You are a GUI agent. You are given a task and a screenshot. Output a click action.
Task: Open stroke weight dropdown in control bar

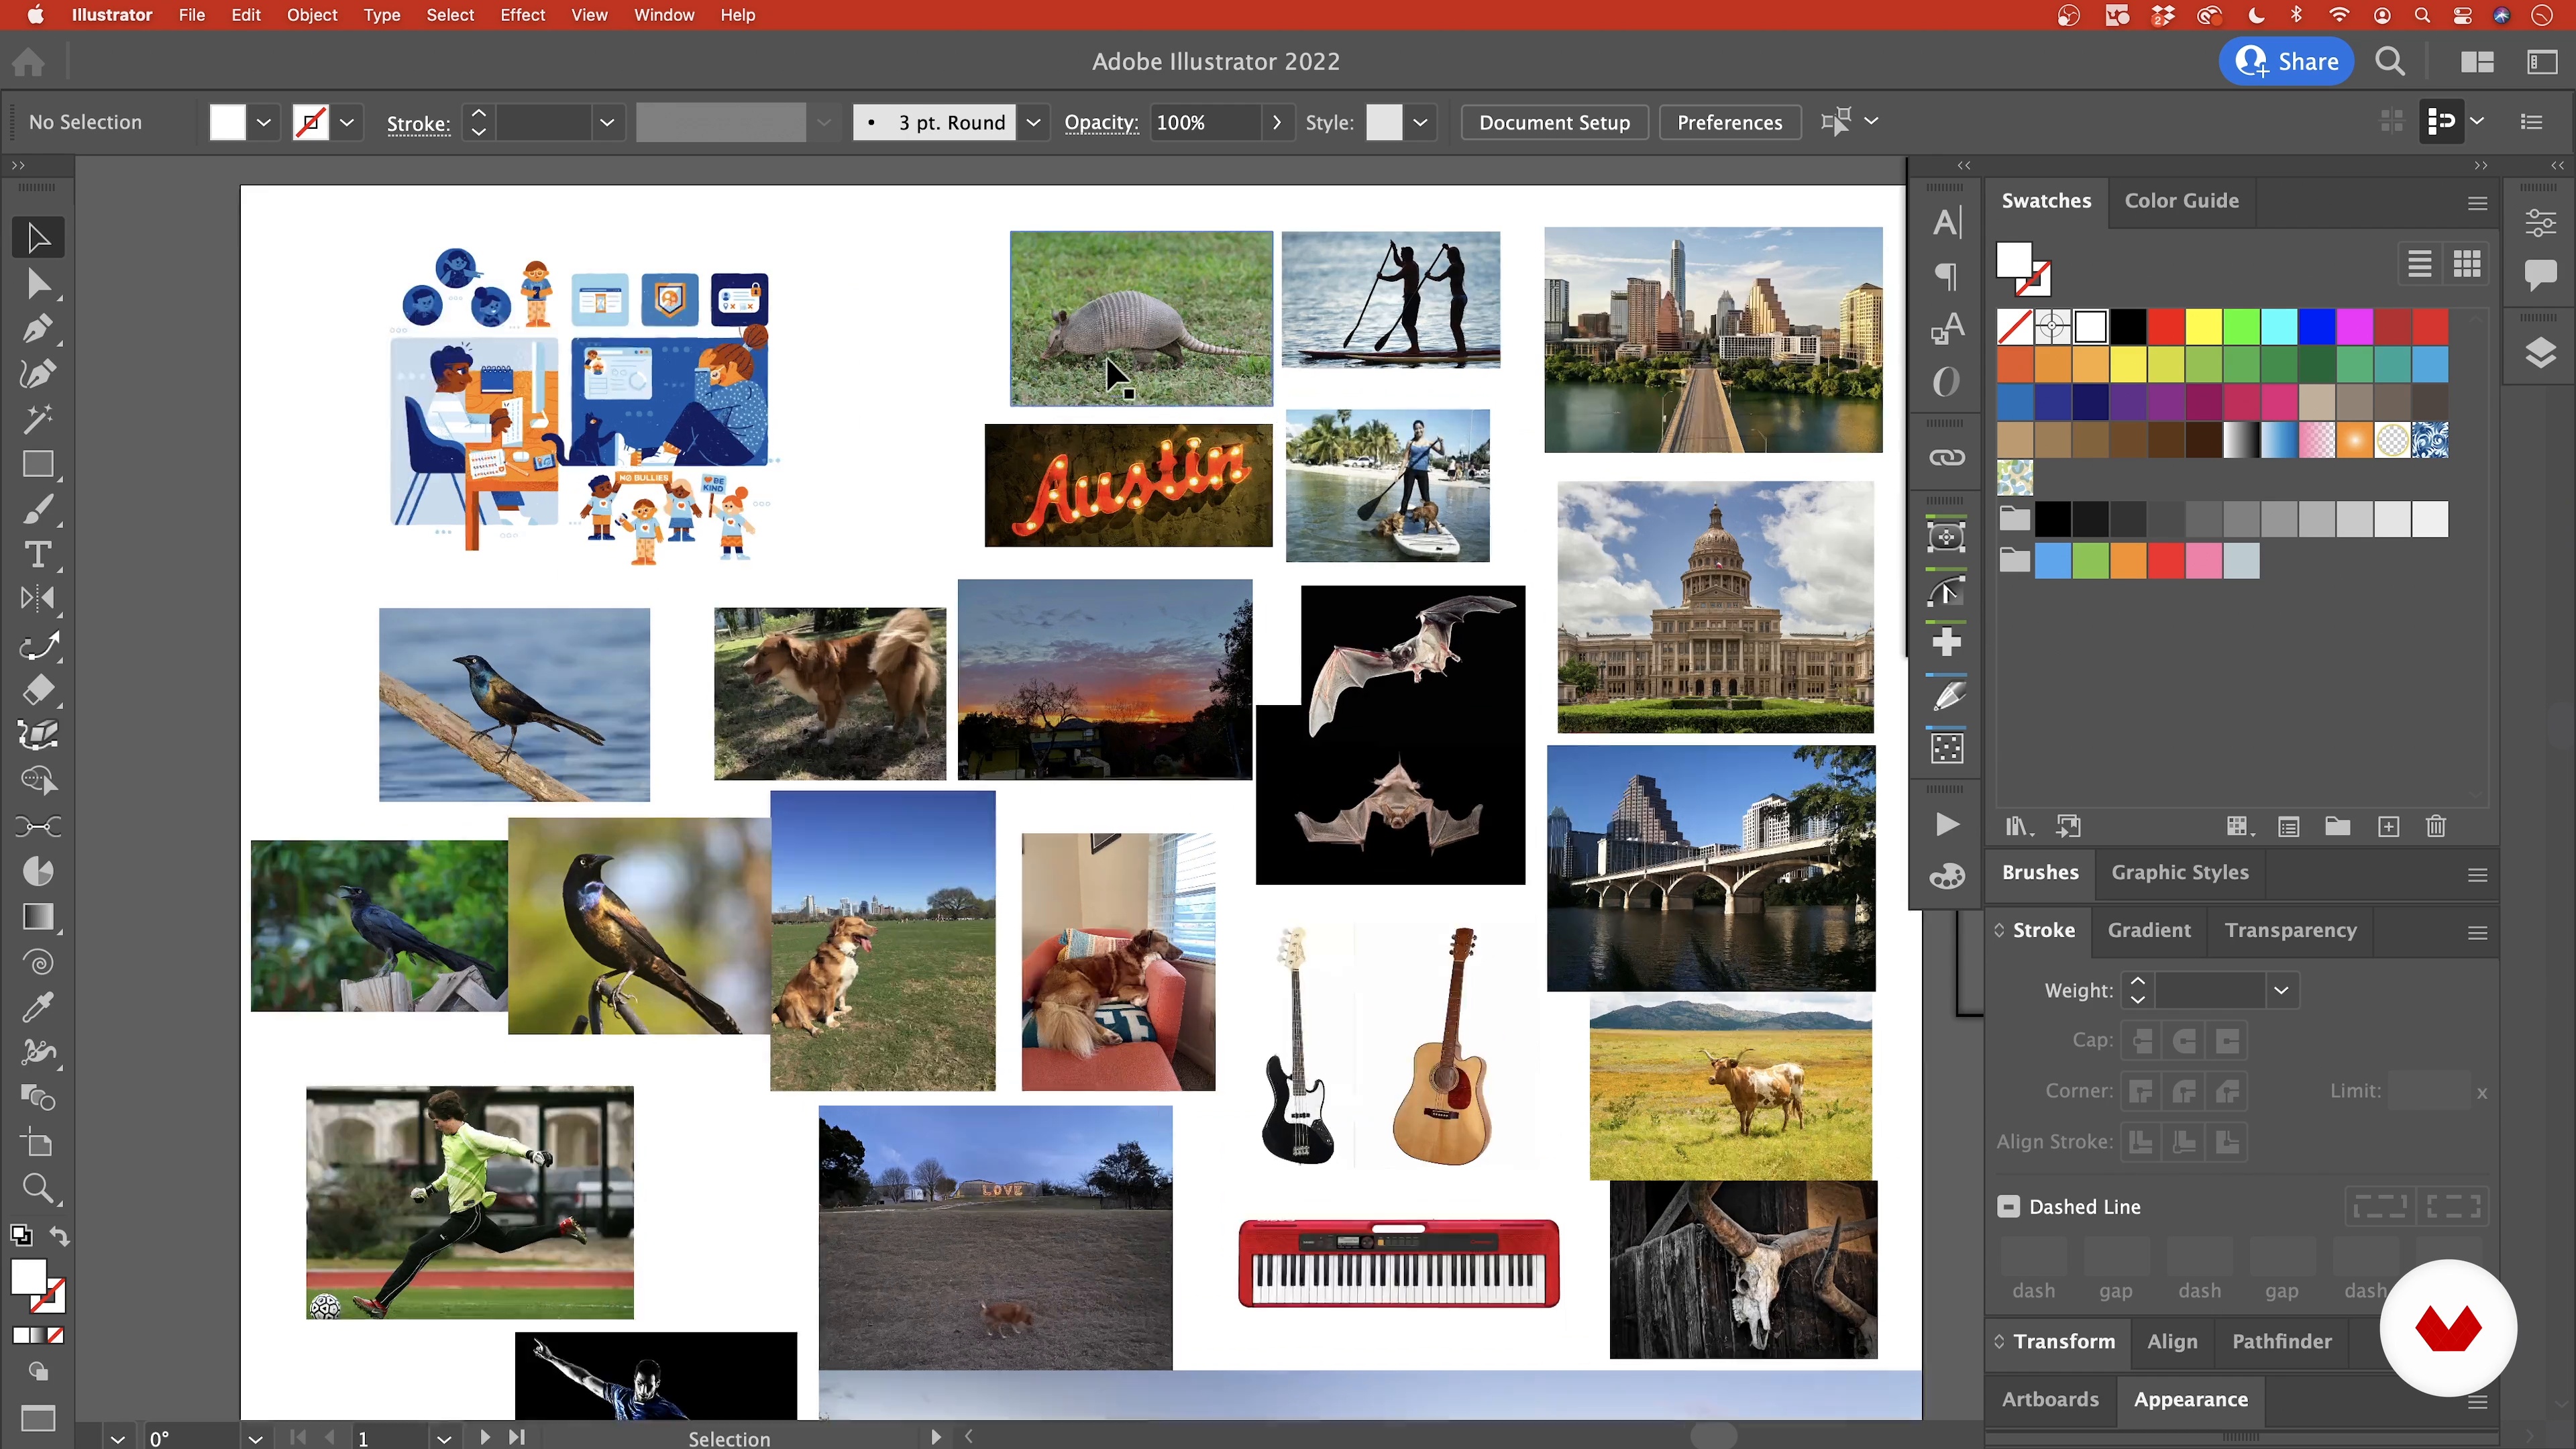pos(606,122)
